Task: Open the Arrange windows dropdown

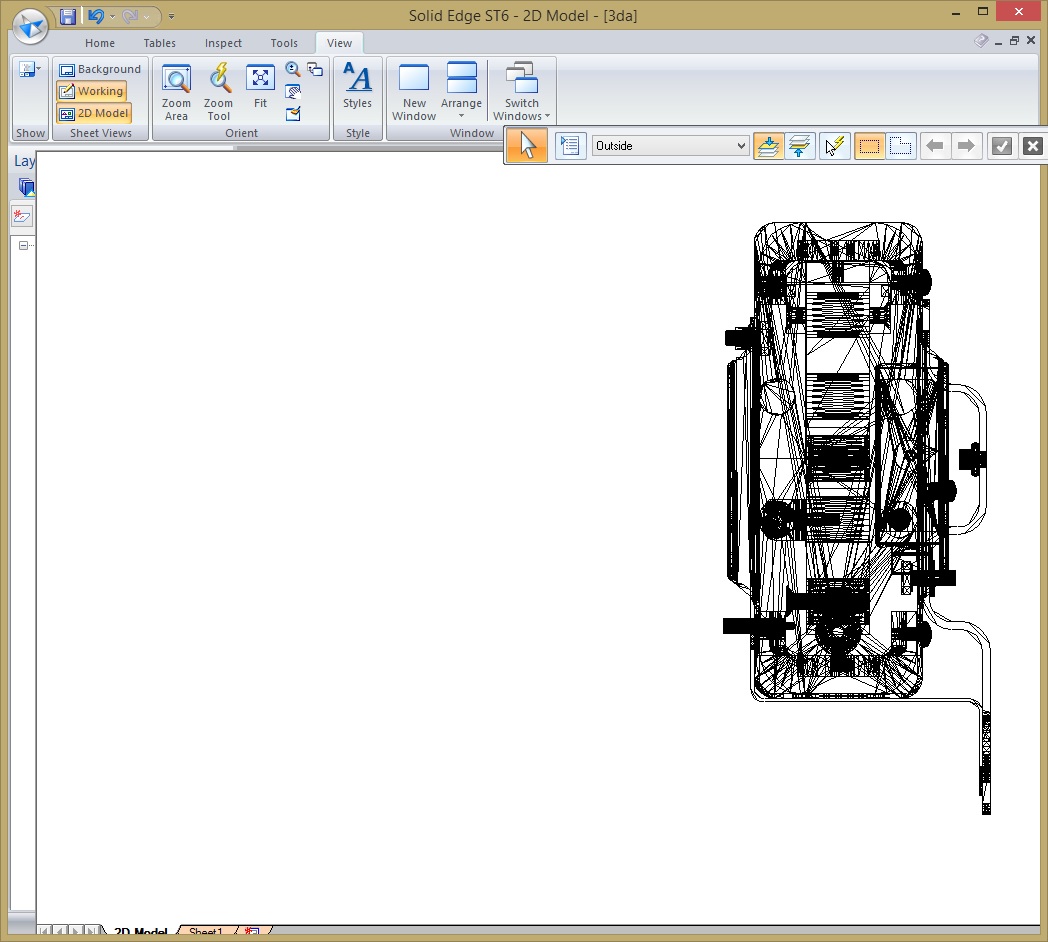Action: click(461, 90)
